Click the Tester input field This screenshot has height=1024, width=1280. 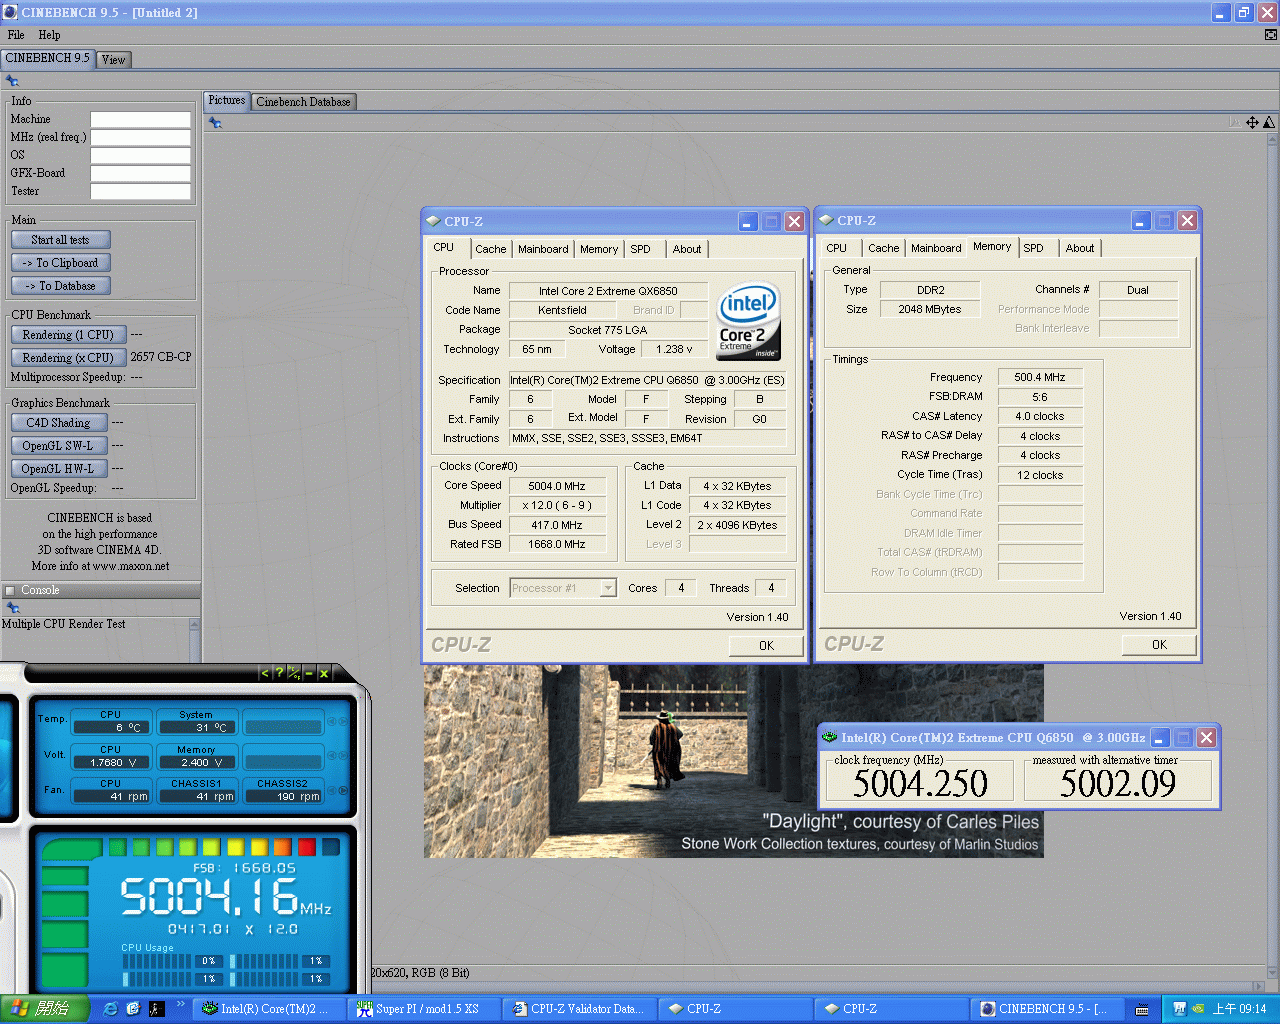point(140,191)
